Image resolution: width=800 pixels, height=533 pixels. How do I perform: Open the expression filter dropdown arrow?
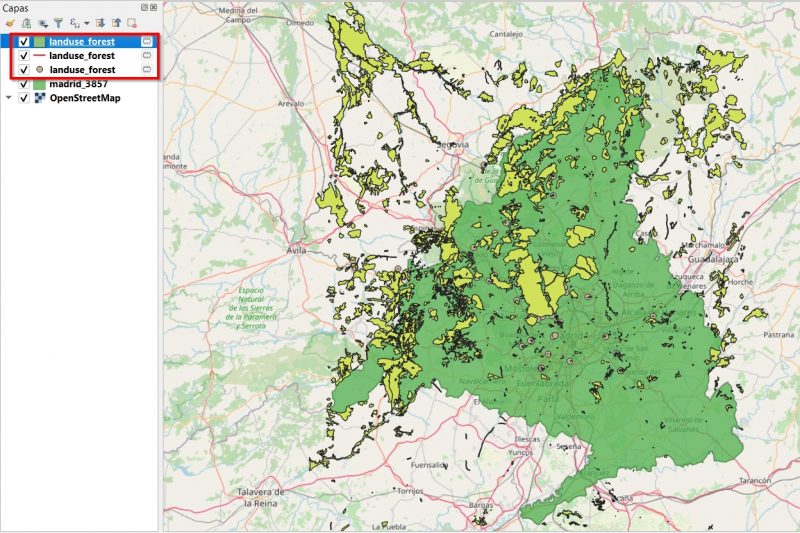pos(87,23)
